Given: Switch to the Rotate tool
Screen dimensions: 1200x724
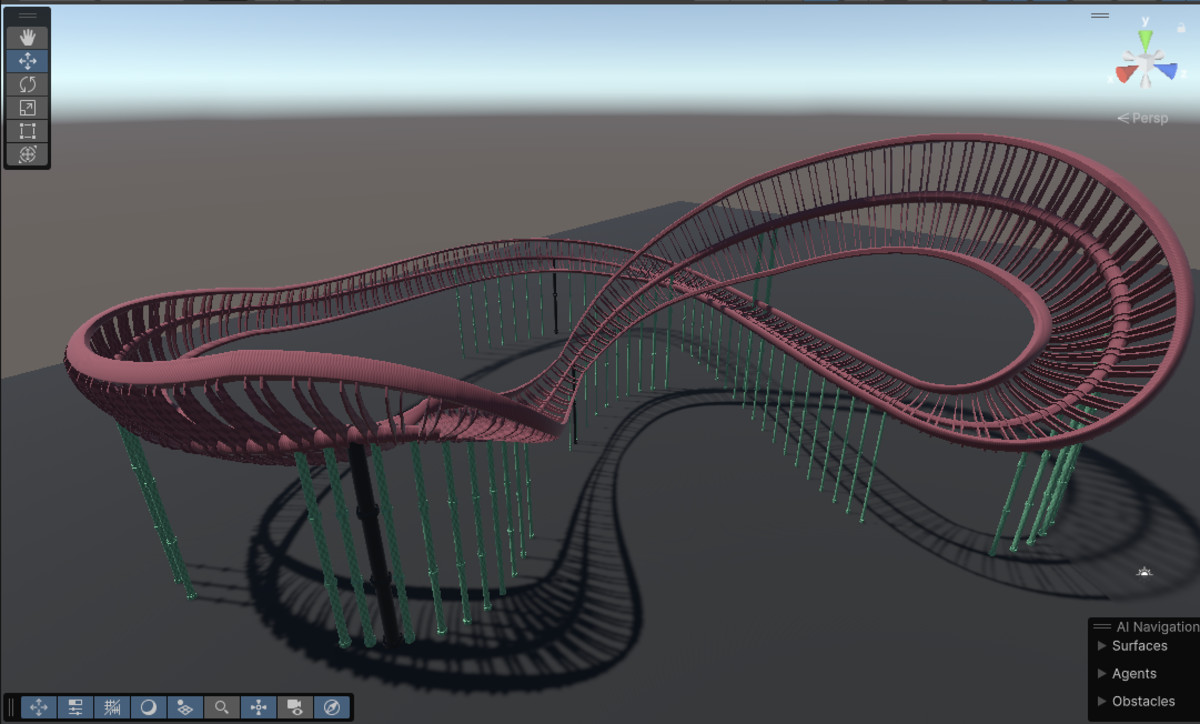Looking at the screenshot, I should [27, 84].
